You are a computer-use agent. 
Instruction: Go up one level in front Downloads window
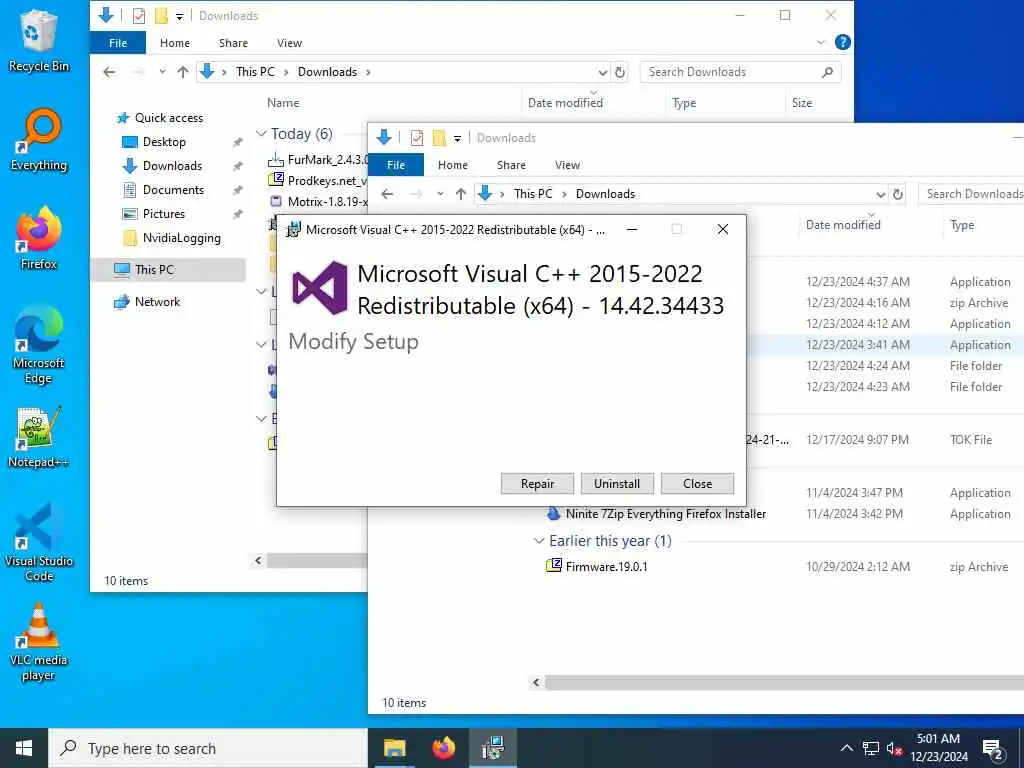point(461,194)
